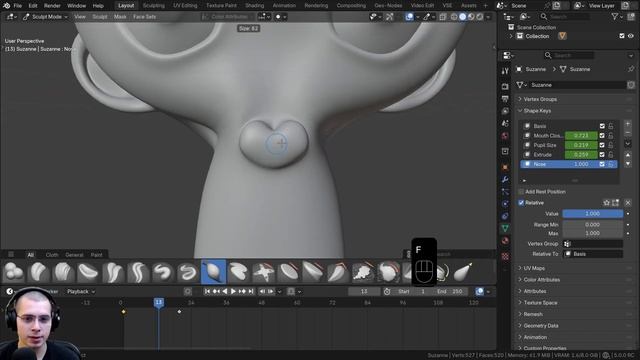
Task: Open the Render properties tab
Action: (505, 87)
